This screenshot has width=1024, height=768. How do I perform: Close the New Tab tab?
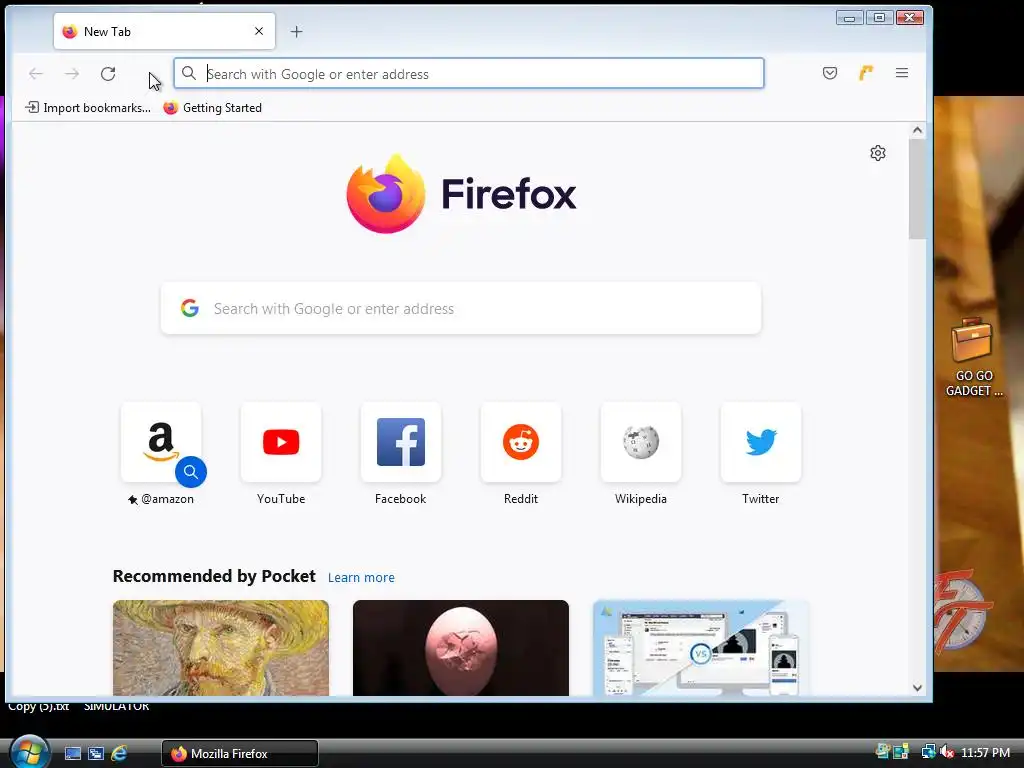tap(259, 31)
